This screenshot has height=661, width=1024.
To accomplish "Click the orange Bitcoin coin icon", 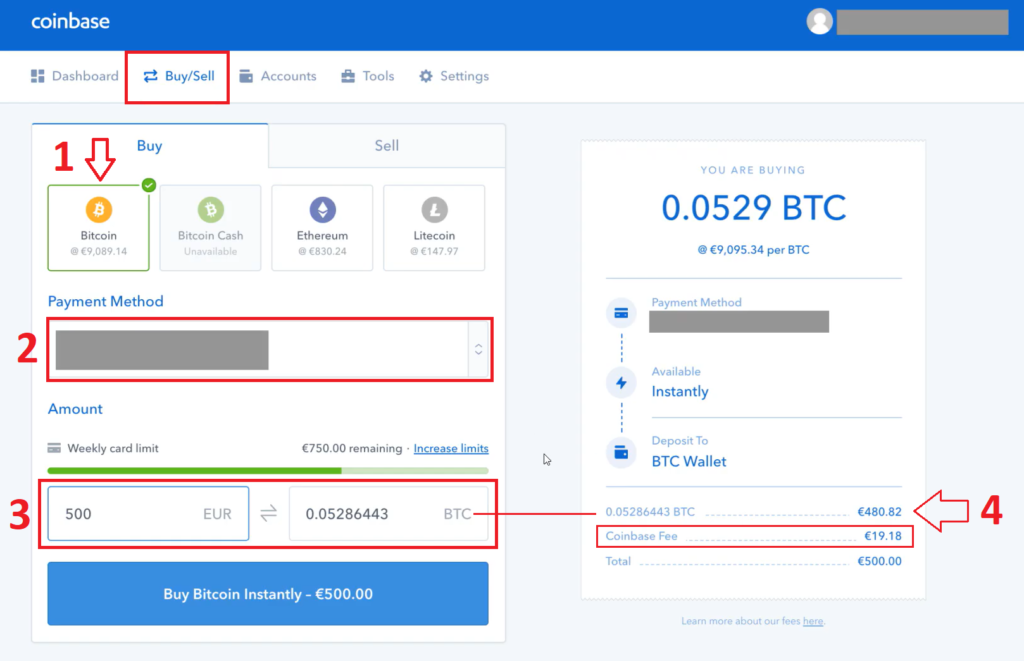I will point(99,210).
